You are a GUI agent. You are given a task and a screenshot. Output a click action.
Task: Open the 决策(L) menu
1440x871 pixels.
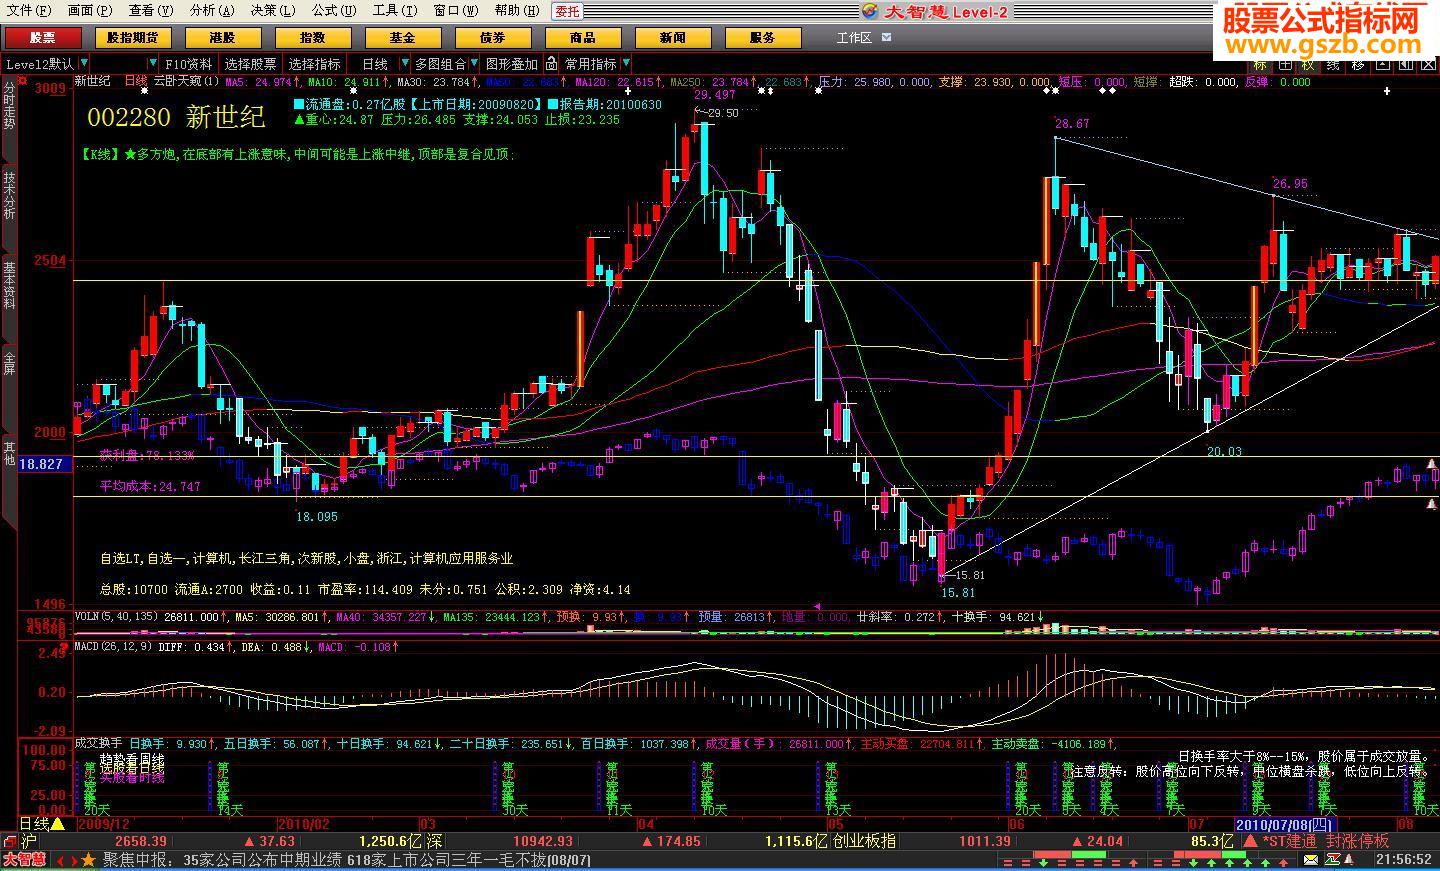click(x=272, y=11)
